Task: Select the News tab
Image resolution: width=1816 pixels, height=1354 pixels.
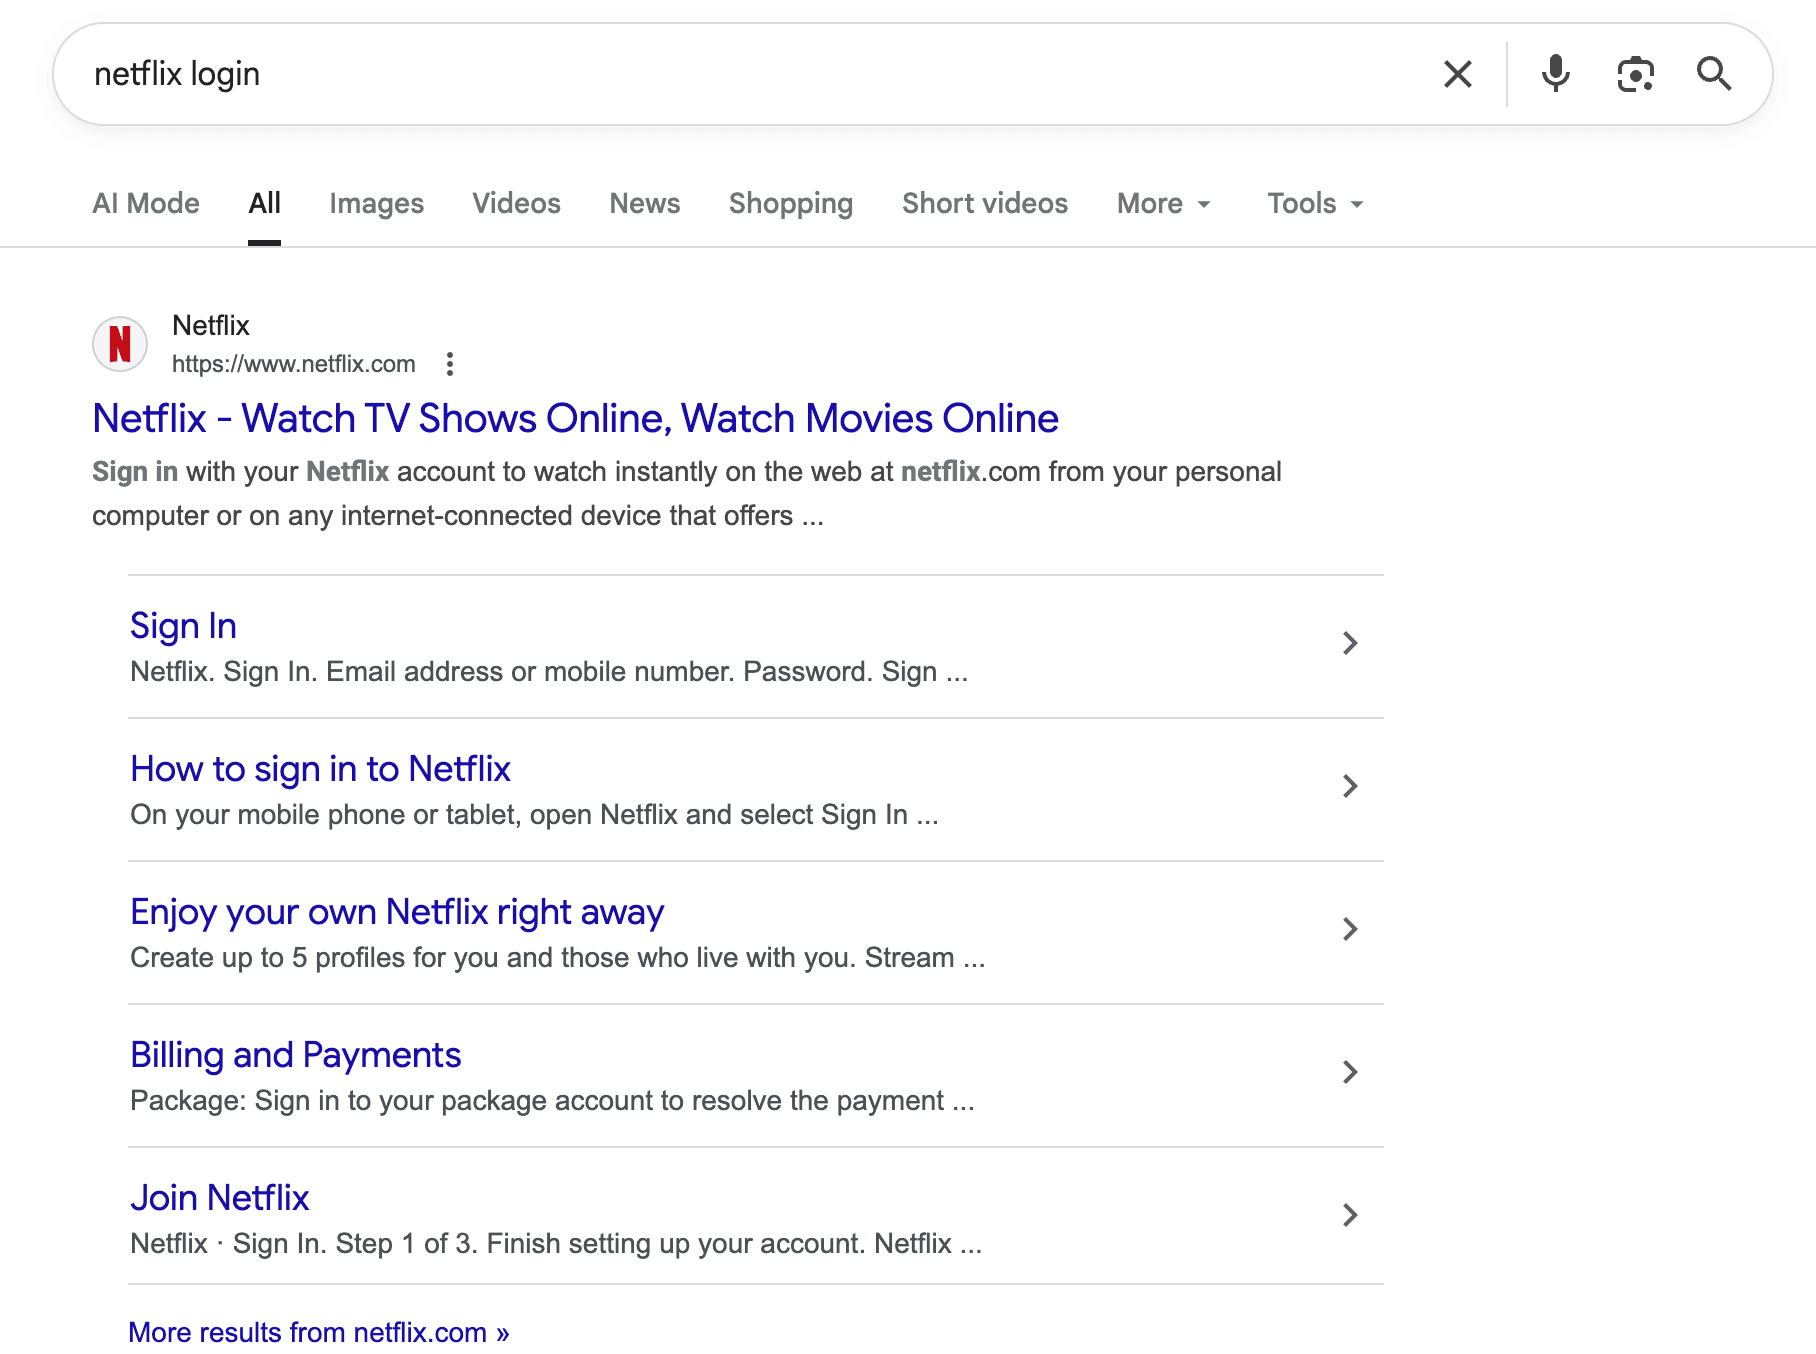Action: pos(644,203)
